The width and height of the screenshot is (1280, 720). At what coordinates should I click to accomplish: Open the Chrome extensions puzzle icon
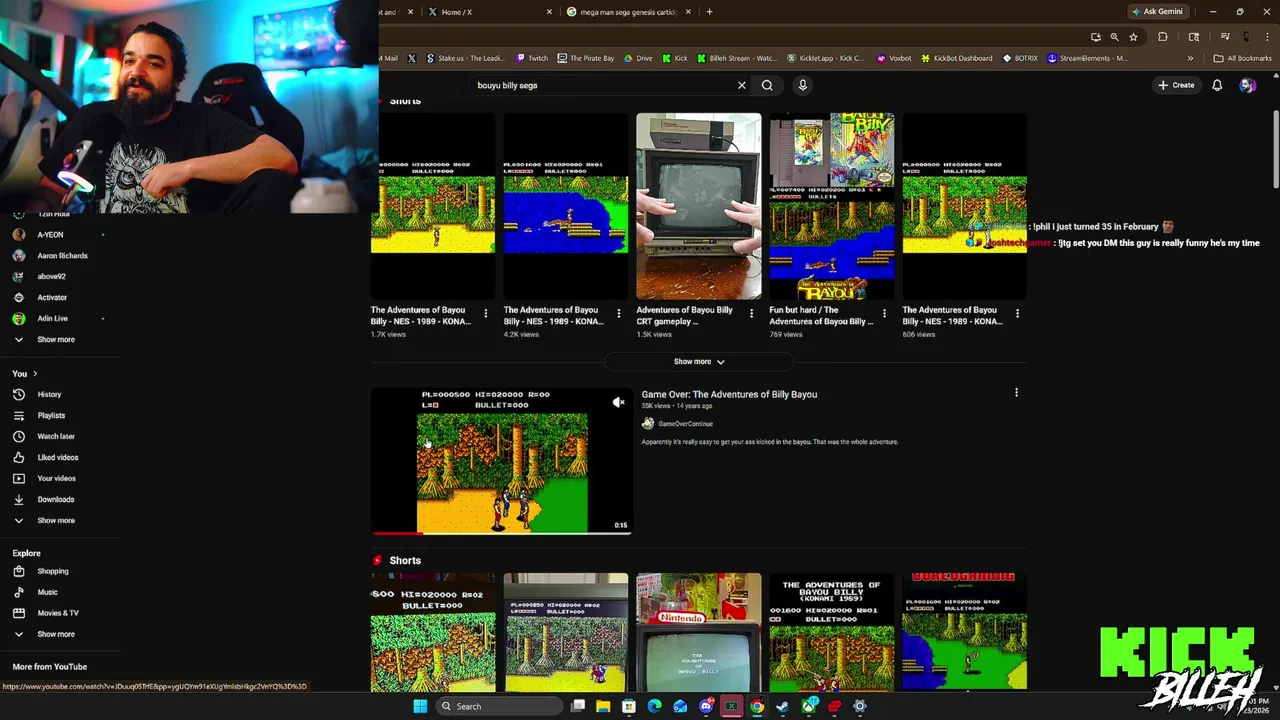click(x=1162, y=37)
